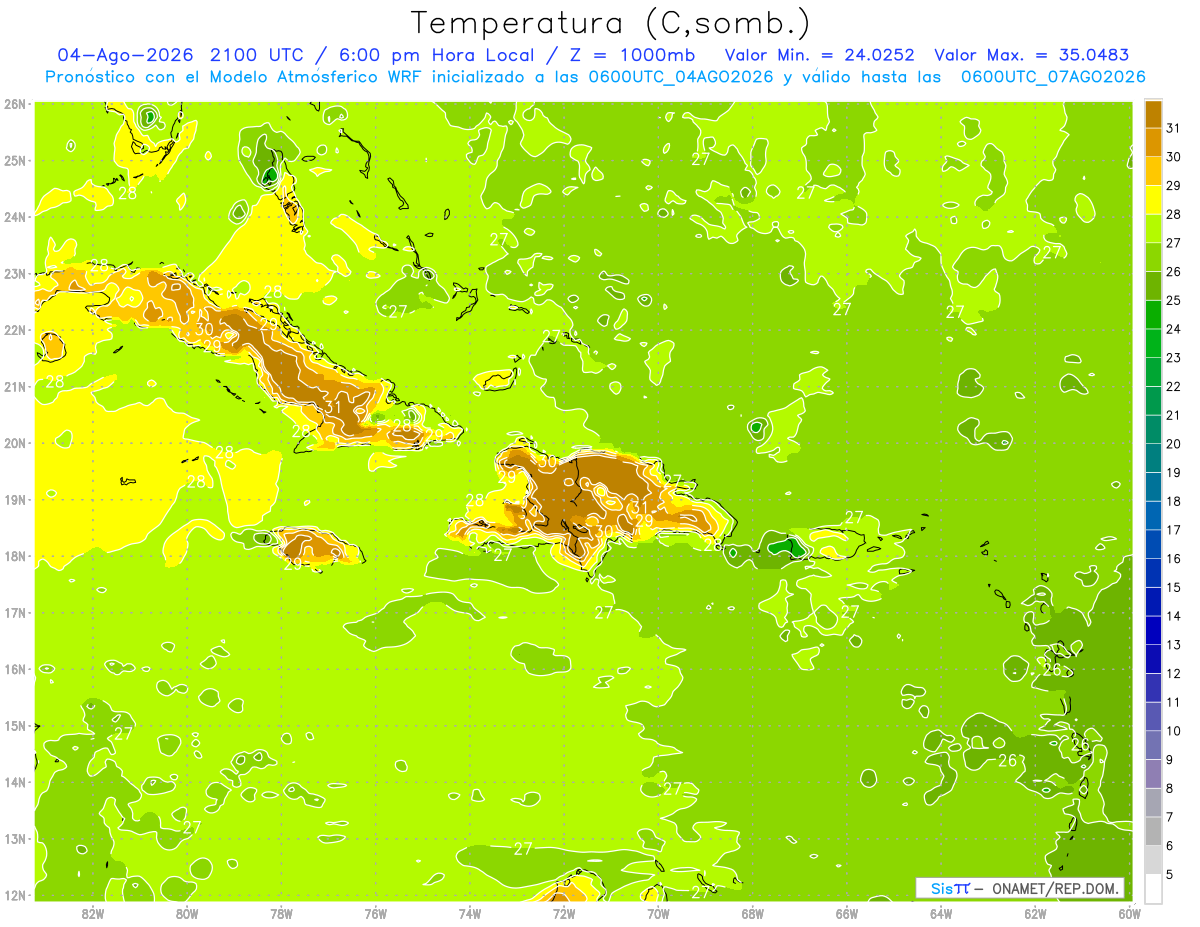Select the 78W longitude axis label

281,913
